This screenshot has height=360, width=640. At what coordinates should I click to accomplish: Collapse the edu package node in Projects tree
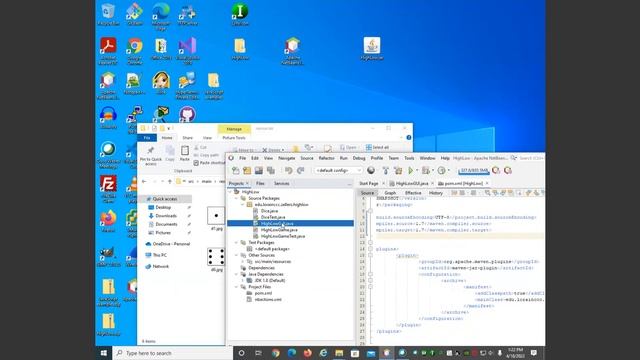[243, 204]
